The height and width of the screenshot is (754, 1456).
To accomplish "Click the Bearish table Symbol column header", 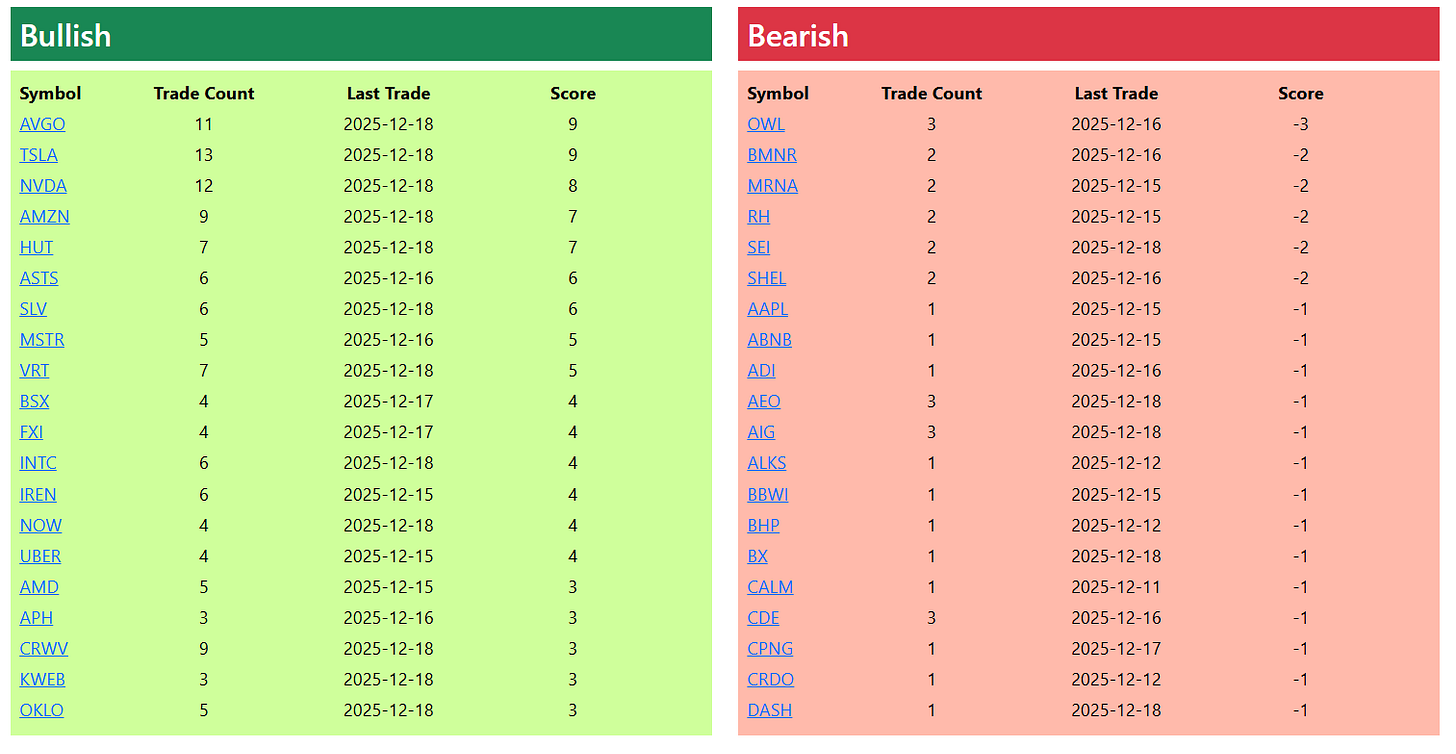I will pos(779,94).
